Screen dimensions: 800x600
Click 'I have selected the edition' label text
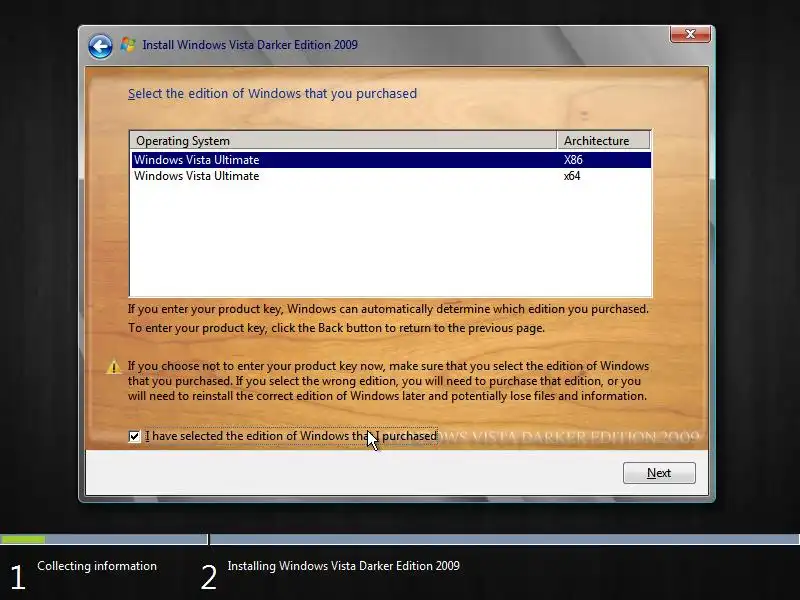pos(291,436)
